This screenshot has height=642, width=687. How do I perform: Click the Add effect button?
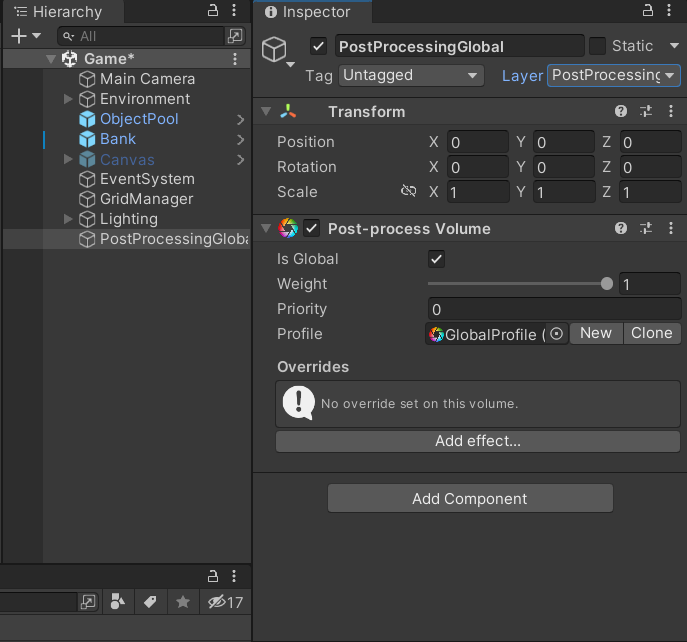(x=478, y=441)
